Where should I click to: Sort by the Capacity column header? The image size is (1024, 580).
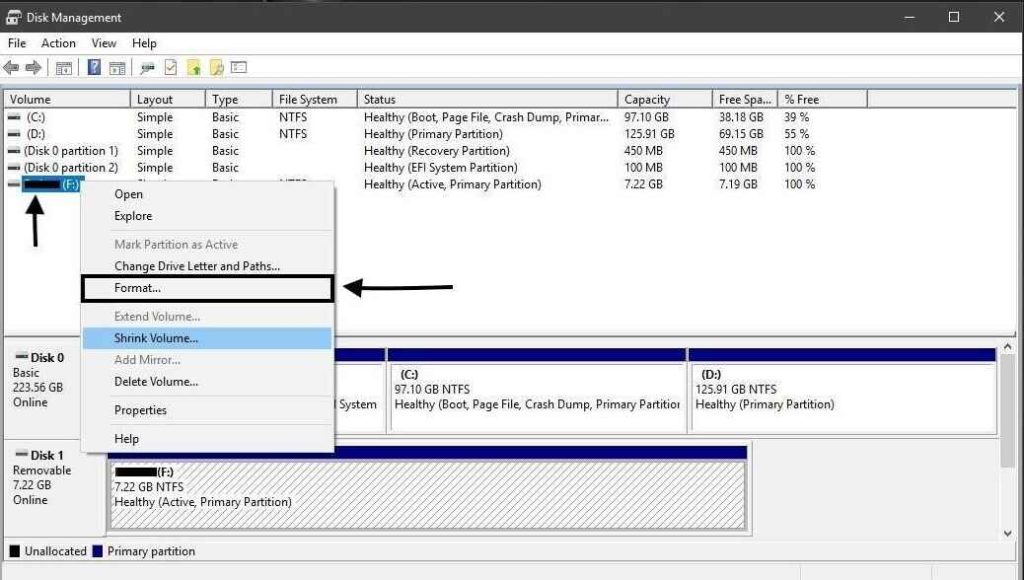pyautogui.click(x=646, y=100)
